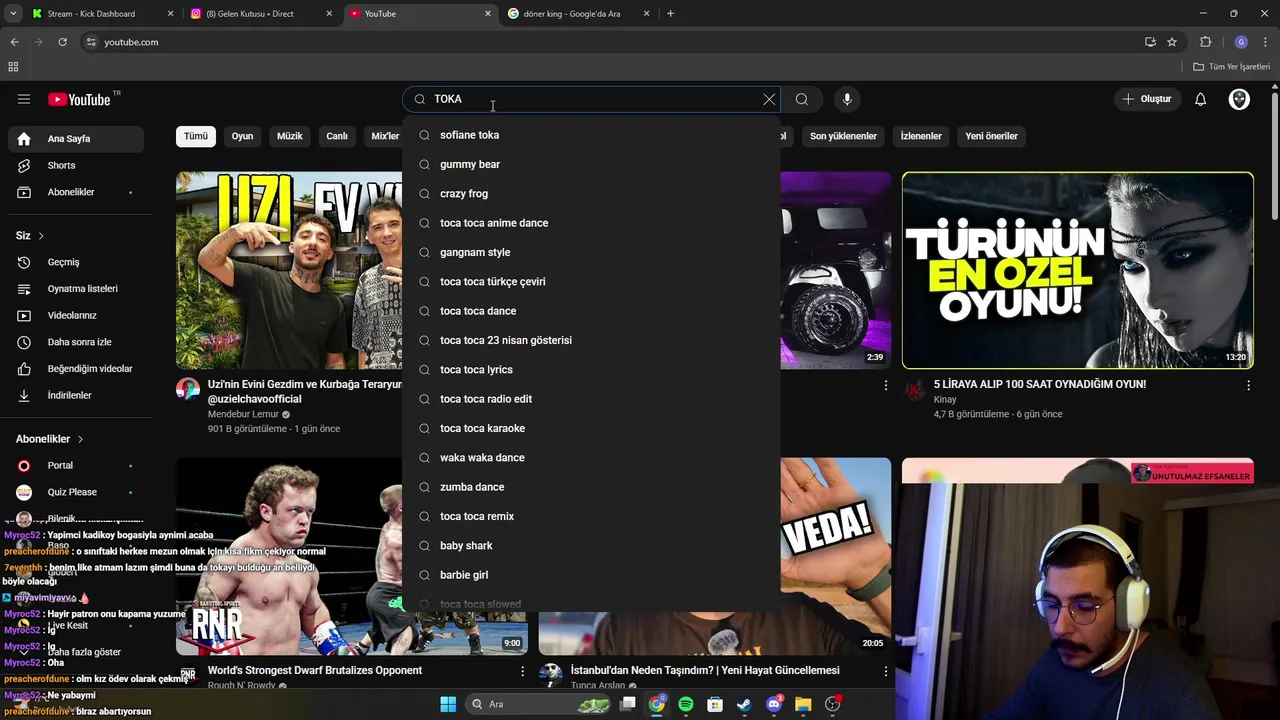Open the Portal channel subscription
1280x720 pixels.
tap(76, 465)
